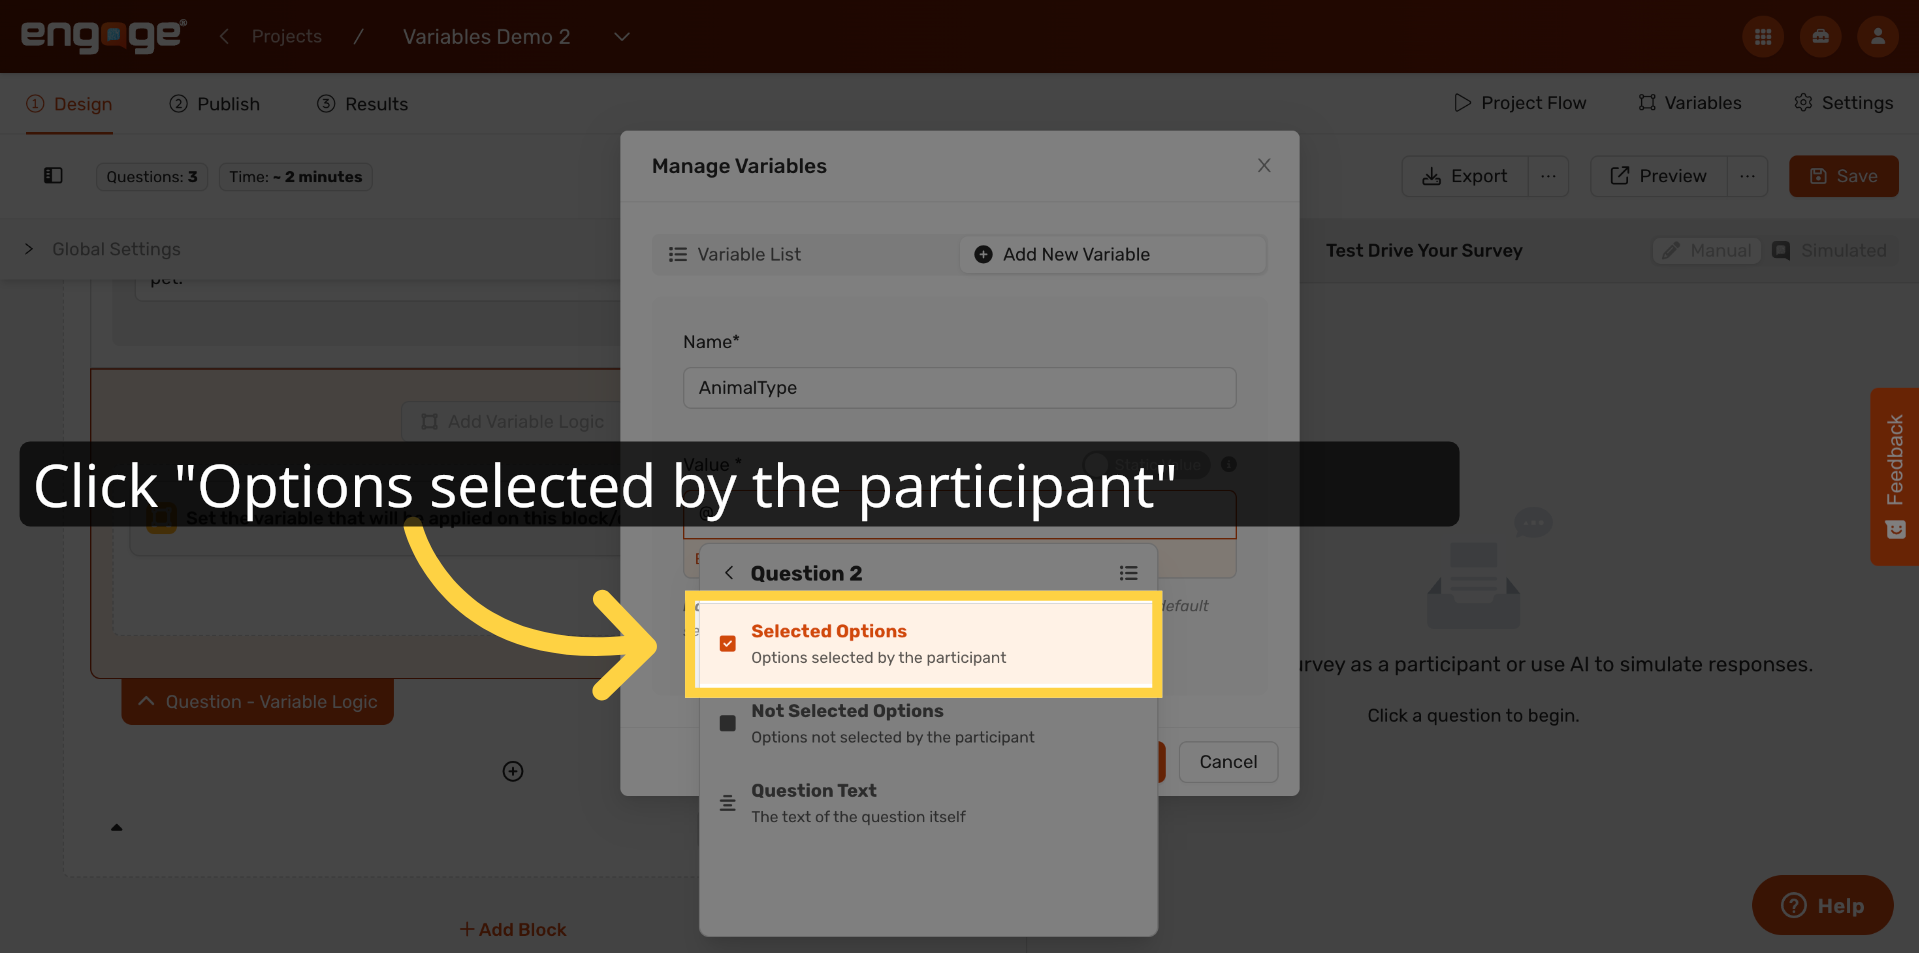Click the Export download icon
Image resolution: width=1919 pixels, height=953 pixels.
1432,176
